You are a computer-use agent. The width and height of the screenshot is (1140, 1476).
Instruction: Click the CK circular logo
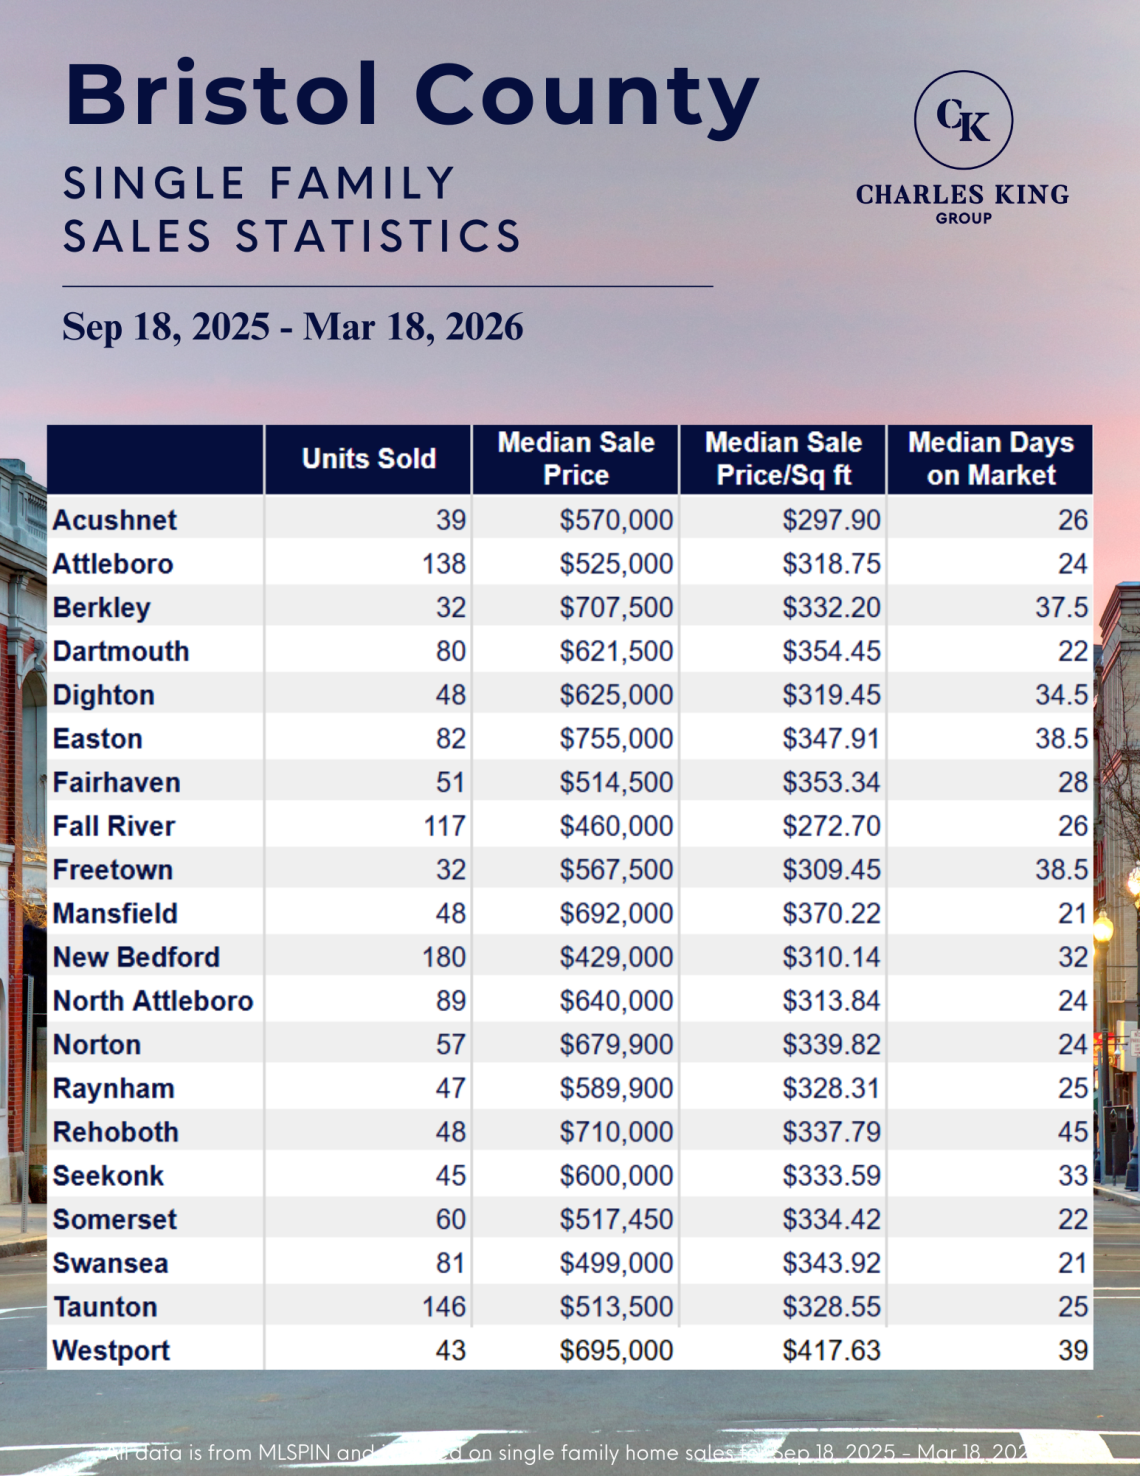[x=963, y=120]
